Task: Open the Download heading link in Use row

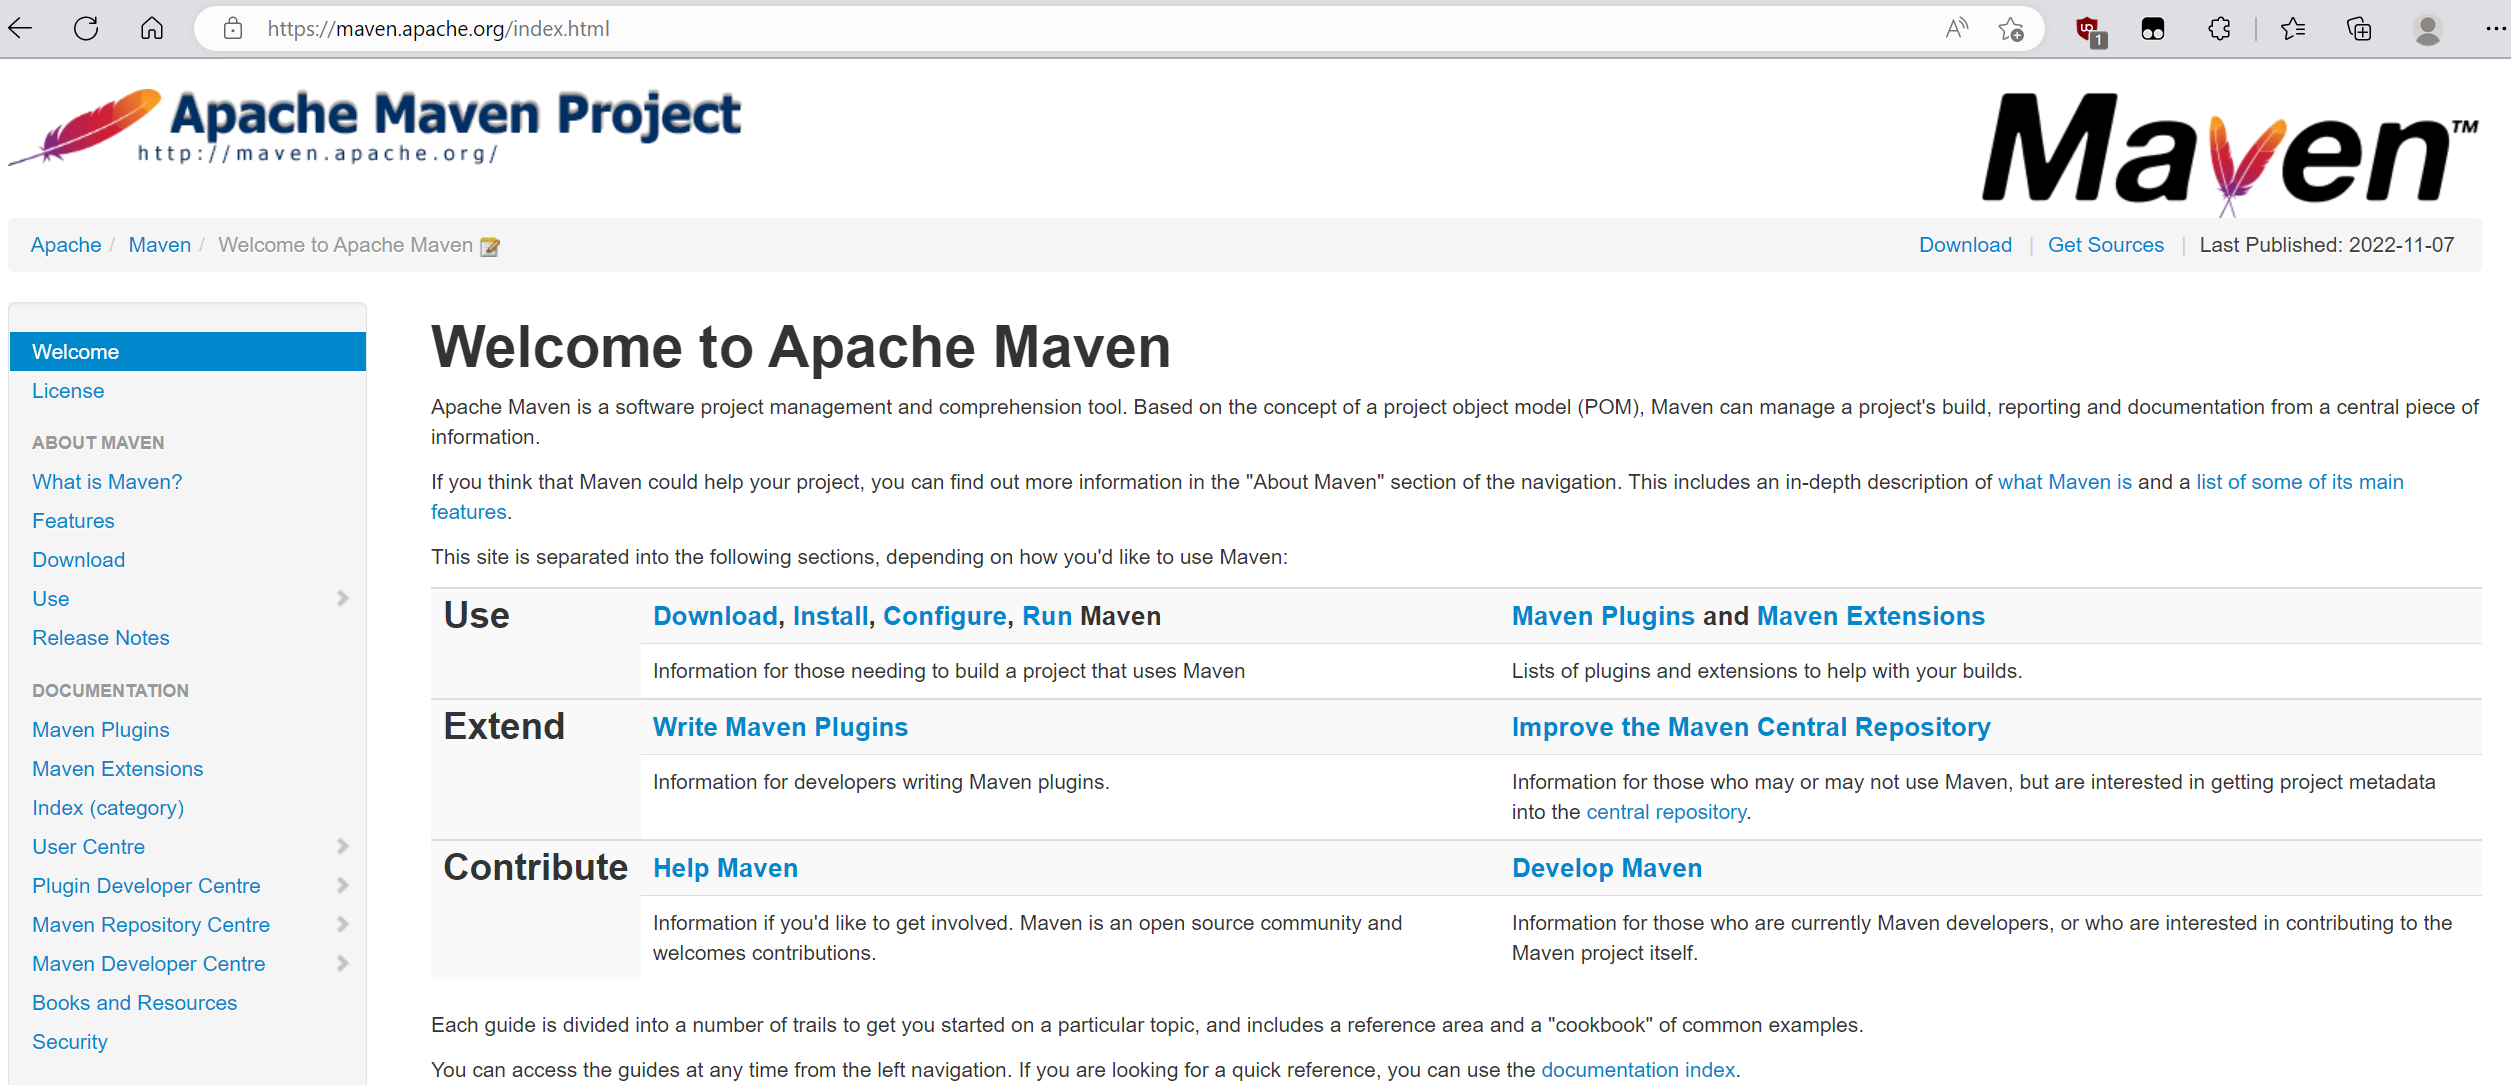Action: (715, 616)
